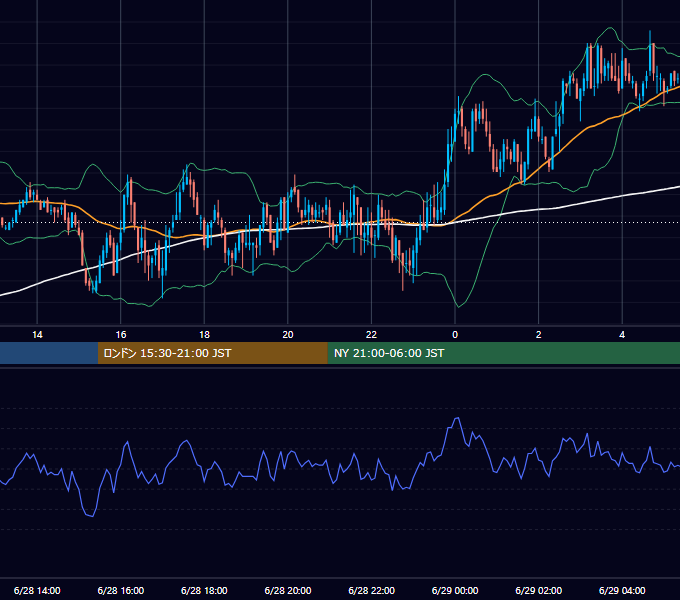
Task: Select the 4 hour axis label
Action: click(x=622, y=335)
